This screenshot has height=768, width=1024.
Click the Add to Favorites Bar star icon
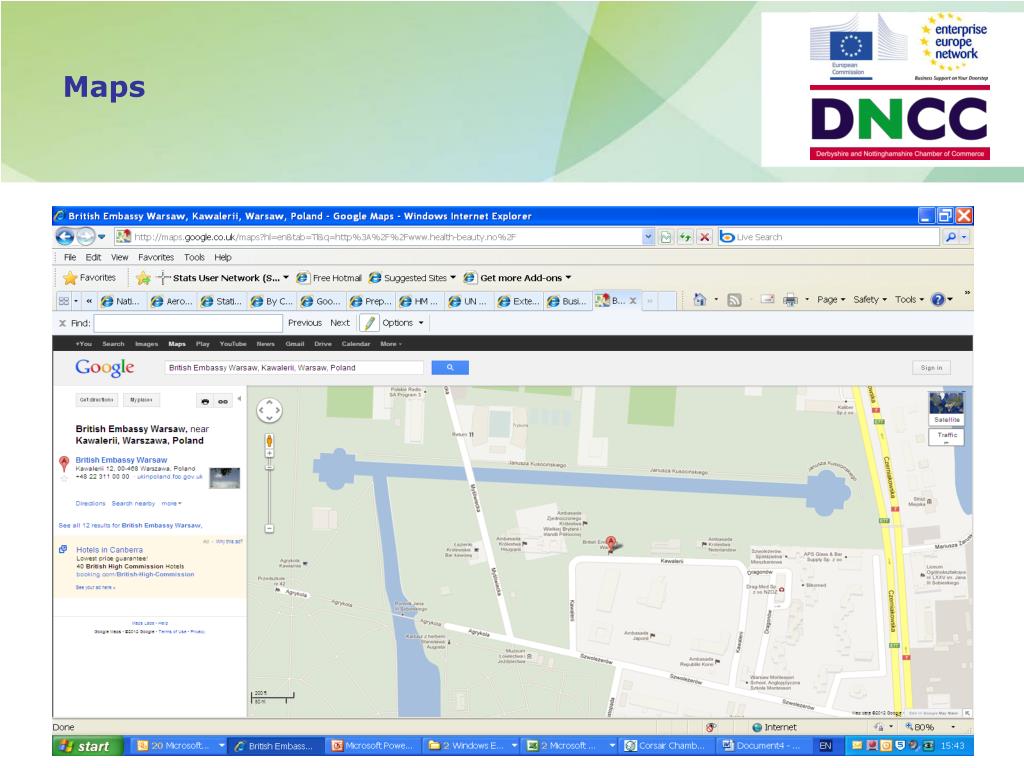tap(144, 278)
